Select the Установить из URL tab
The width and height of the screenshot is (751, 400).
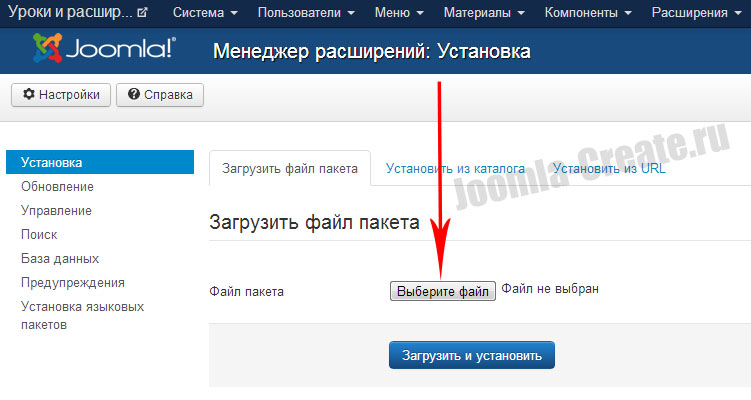point(609,169)
